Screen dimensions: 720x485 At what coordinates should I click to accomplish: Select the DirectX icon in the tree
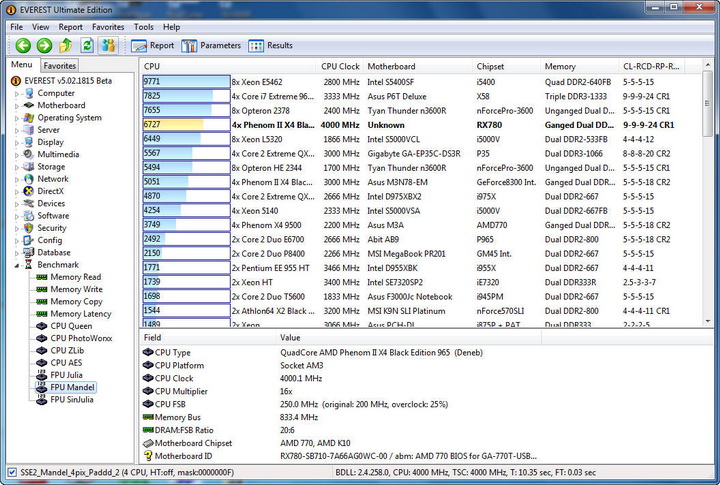tap(29, 191)
